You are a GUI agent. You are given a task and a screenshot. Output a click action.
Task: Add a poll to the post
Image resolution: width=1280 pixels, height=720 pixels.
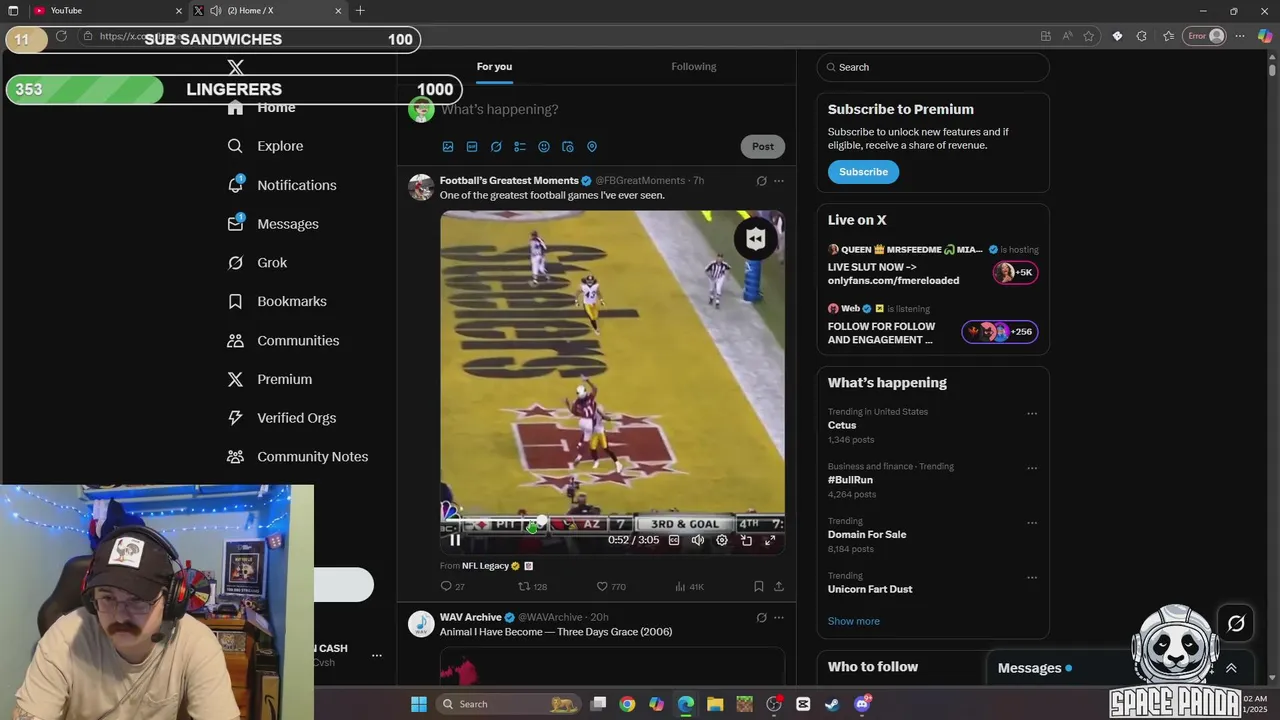520,147
